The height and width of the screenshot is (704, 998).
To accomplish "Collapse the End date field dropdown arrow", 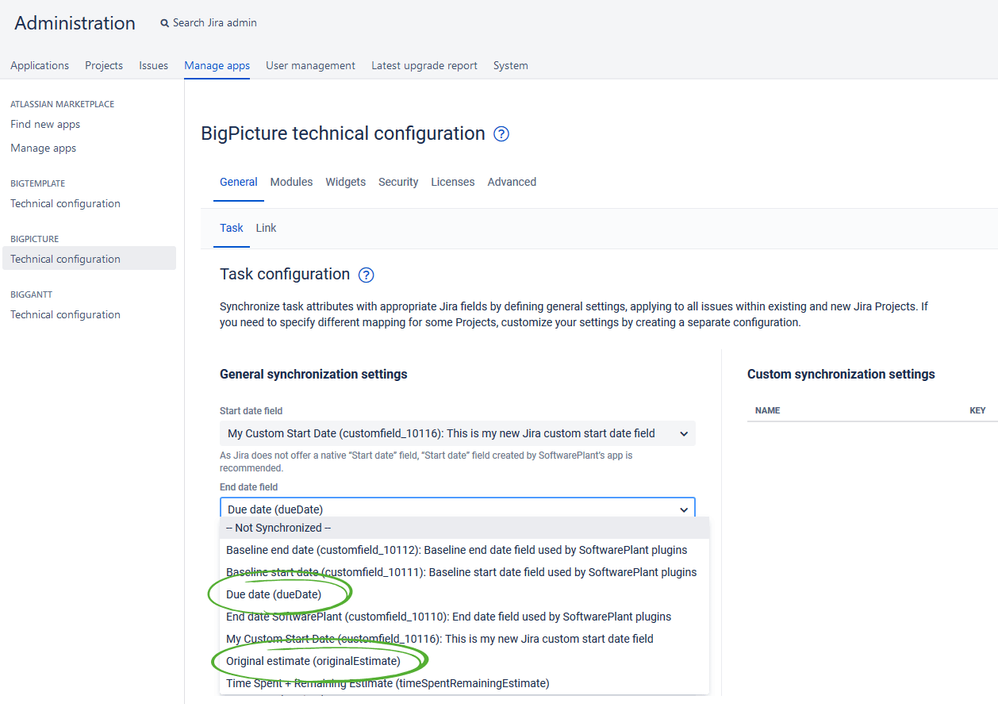I will [x=684, y=509].
